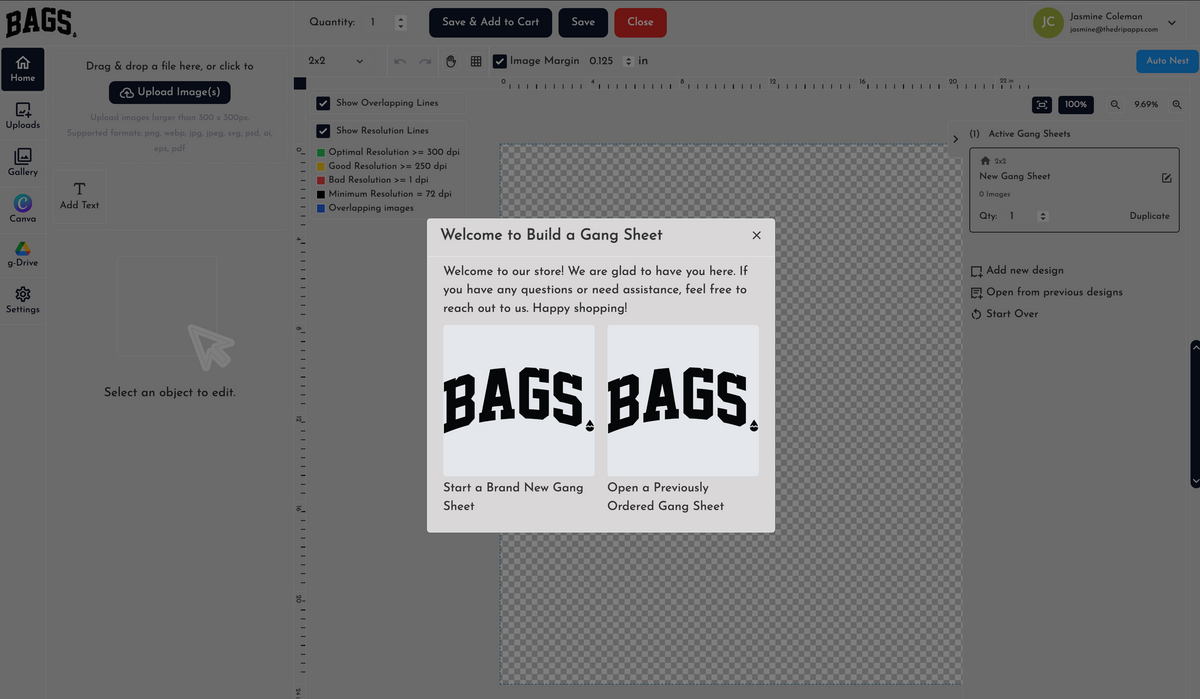Click the zoom in magnifier

pyautogui.click(x=1177, y=105)
